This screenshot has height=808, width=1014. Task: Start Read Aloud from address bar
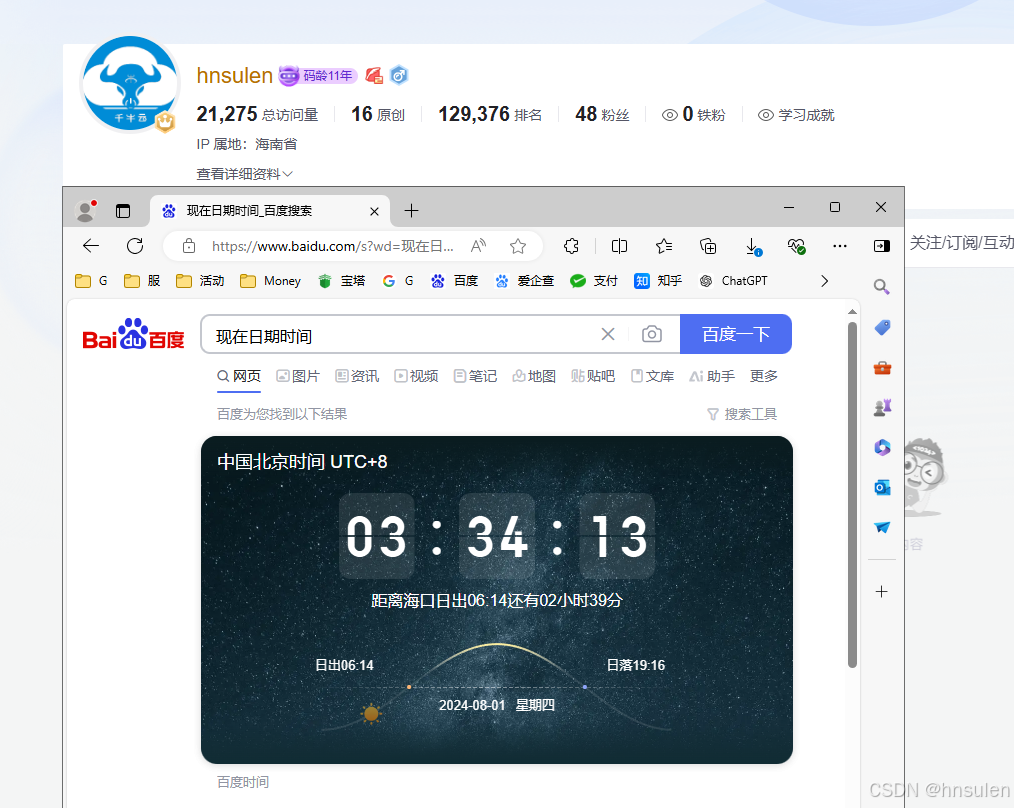479,246
